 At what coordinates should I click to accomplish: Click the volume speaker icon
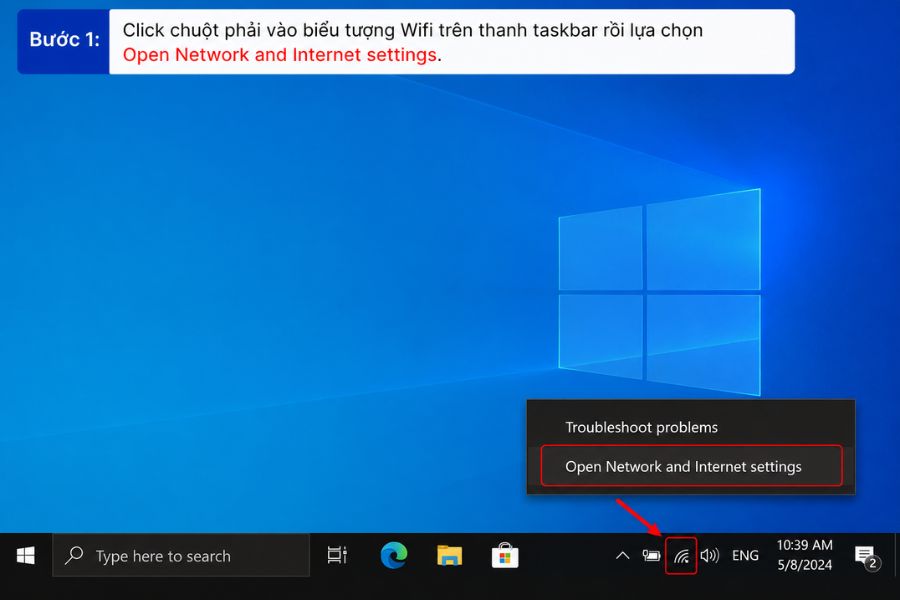[x=710, y=556]
